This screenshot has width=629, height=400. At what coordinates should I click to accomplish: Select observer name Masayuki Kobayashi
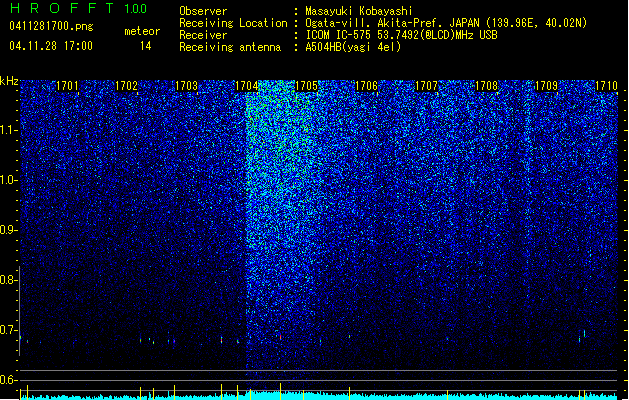coord(359,11)
